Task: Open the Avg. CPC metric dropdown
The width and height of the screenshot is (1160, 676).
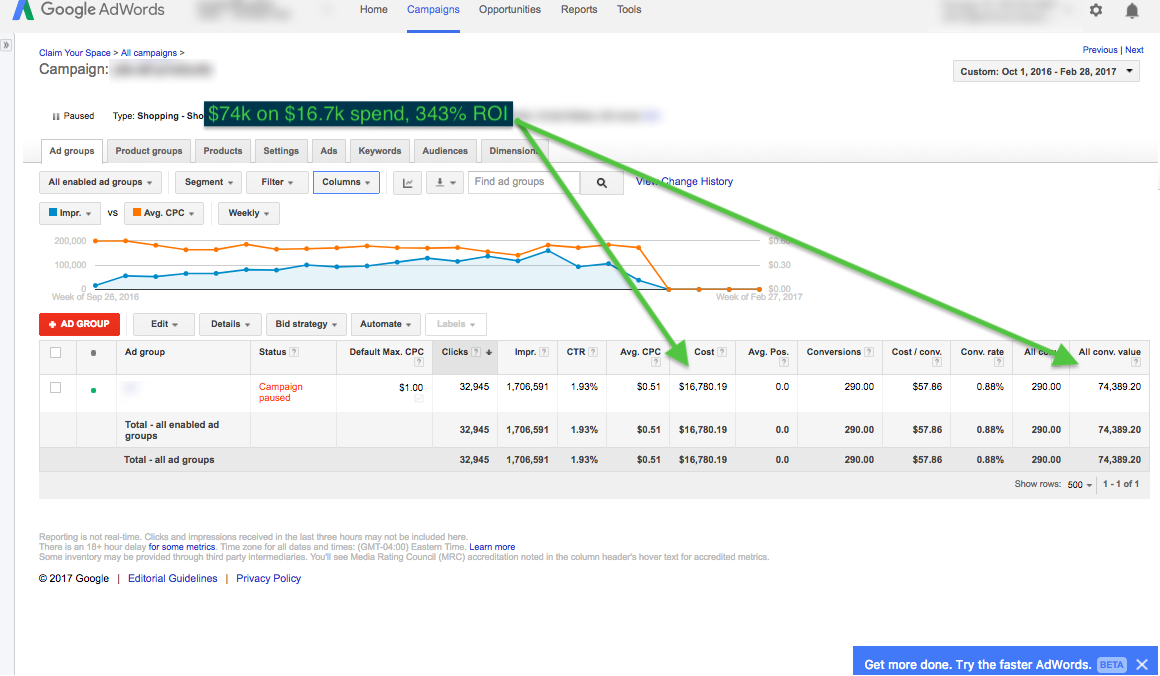Action: pos(164,213)
